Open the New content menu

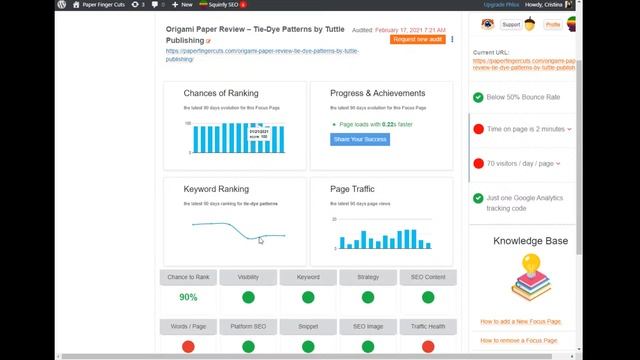click(x=182, y=4)
